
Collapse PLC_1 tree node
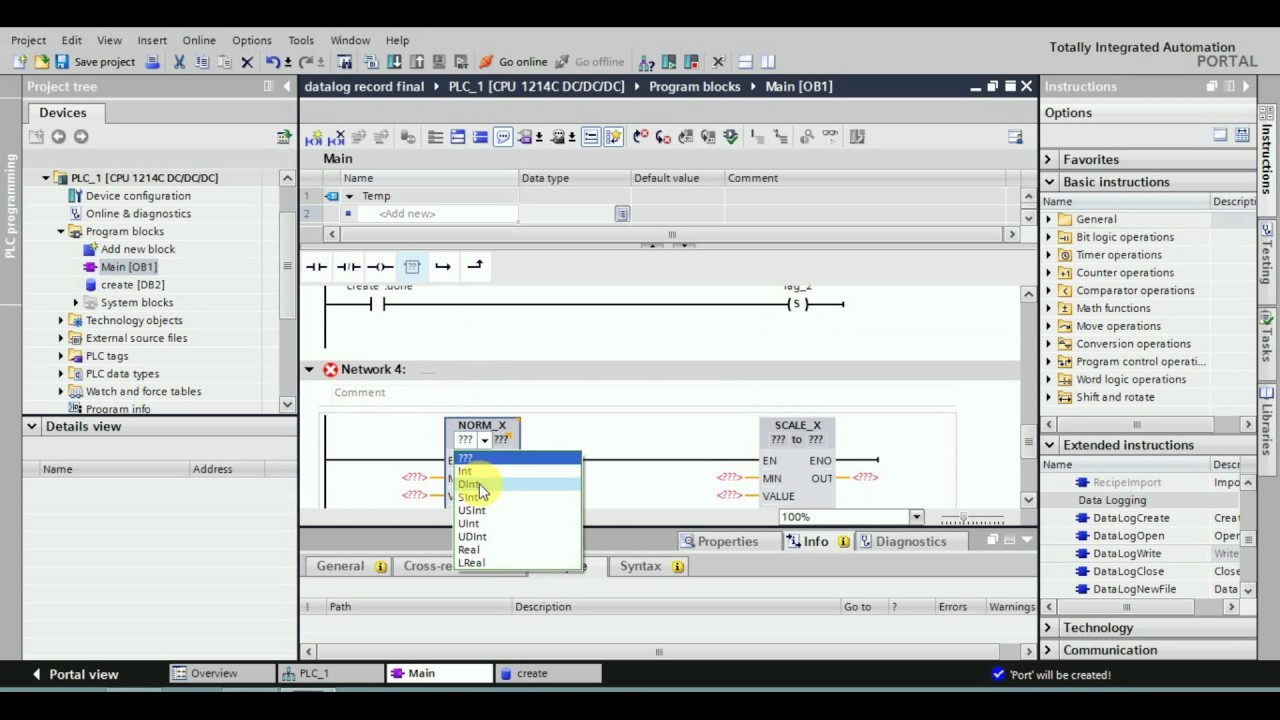pyautogui.click(x=45, y=178)
